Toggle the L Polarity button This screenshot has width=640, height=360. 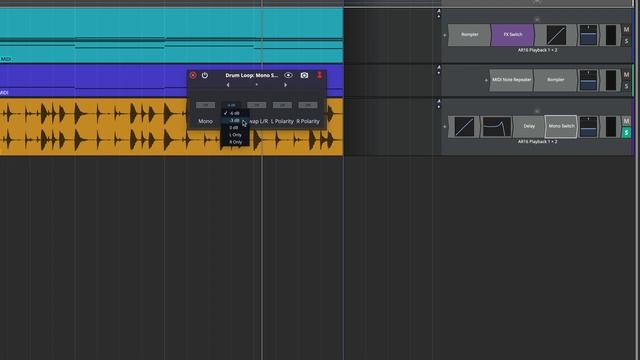282,105
